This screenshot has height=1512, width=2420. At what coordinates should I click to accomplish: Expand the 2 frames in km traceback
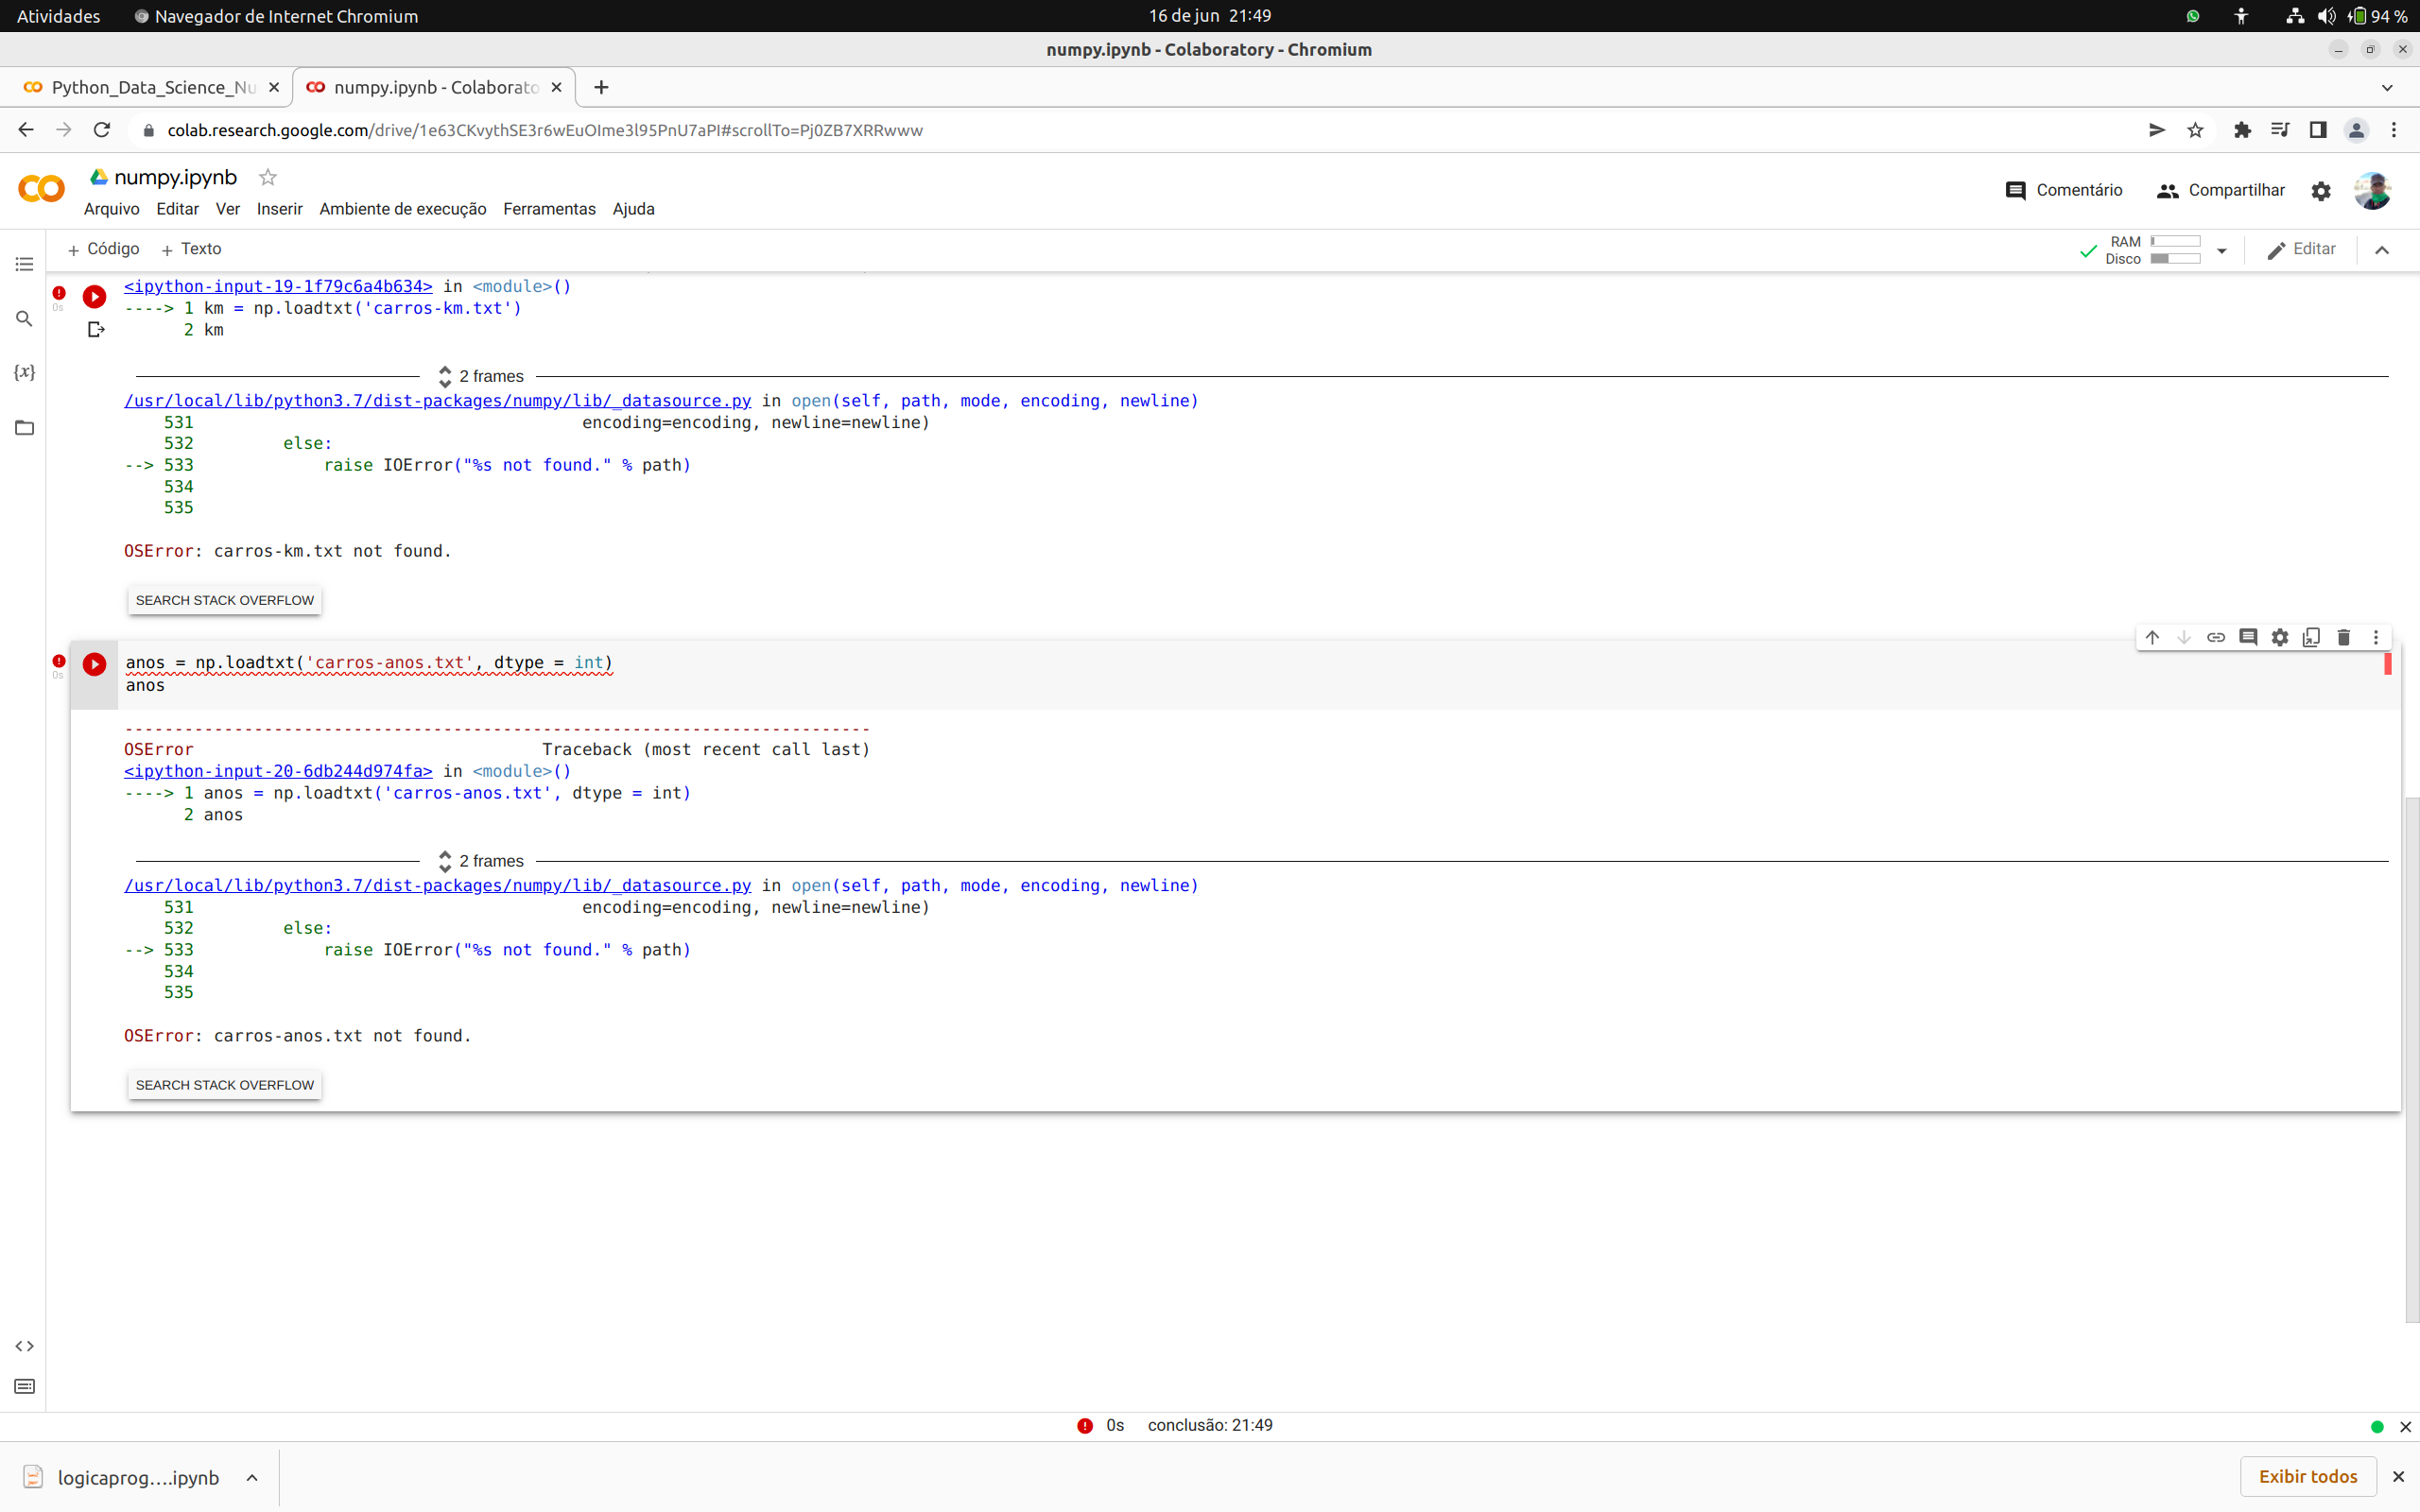(x=481, y=376)
